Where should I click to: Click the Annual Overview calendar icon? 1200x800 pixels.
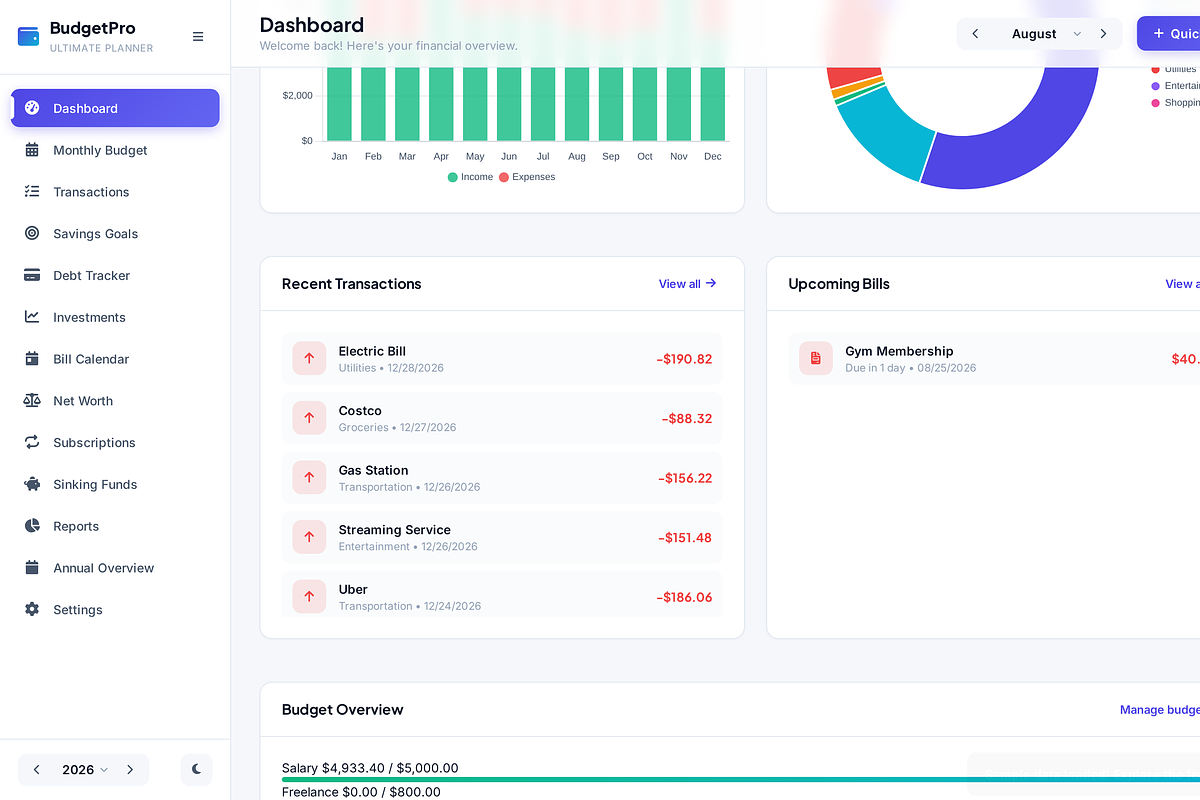point(32,568)
